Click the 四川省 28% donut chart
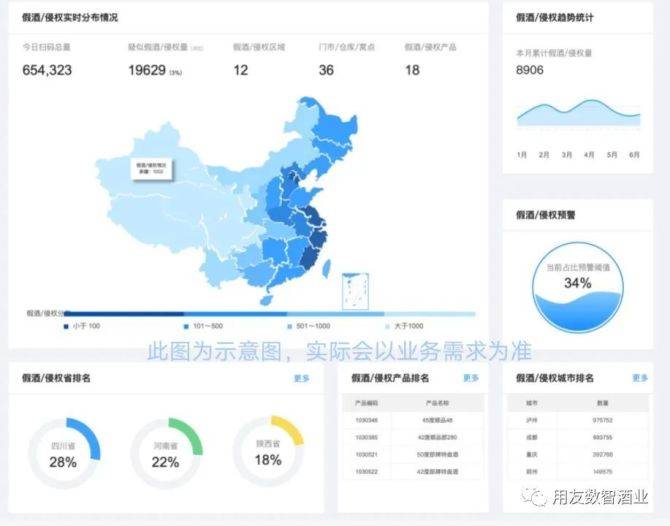The width and height of the screenshot is (670, 526). [64, 453]
